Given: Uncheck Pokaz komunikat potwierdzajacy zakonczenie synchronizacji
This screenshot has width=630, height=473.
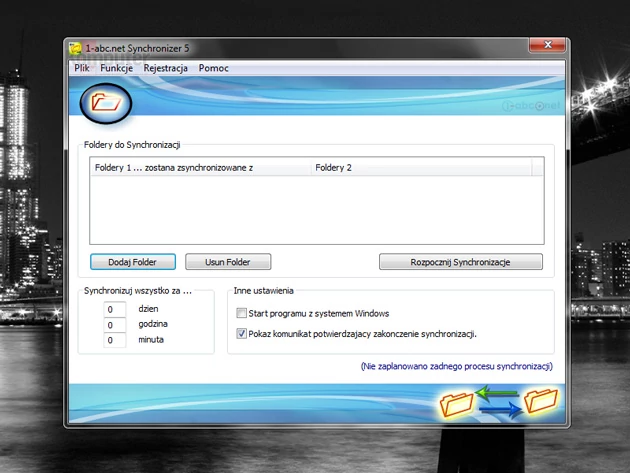Looking at the screenshot, I should pos(241,334).
